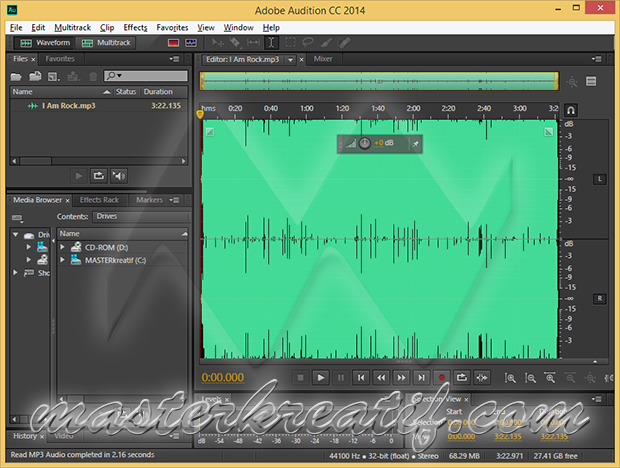Toggle Files panel loop playback button
The image size is (620, 468).
(98, 176)
